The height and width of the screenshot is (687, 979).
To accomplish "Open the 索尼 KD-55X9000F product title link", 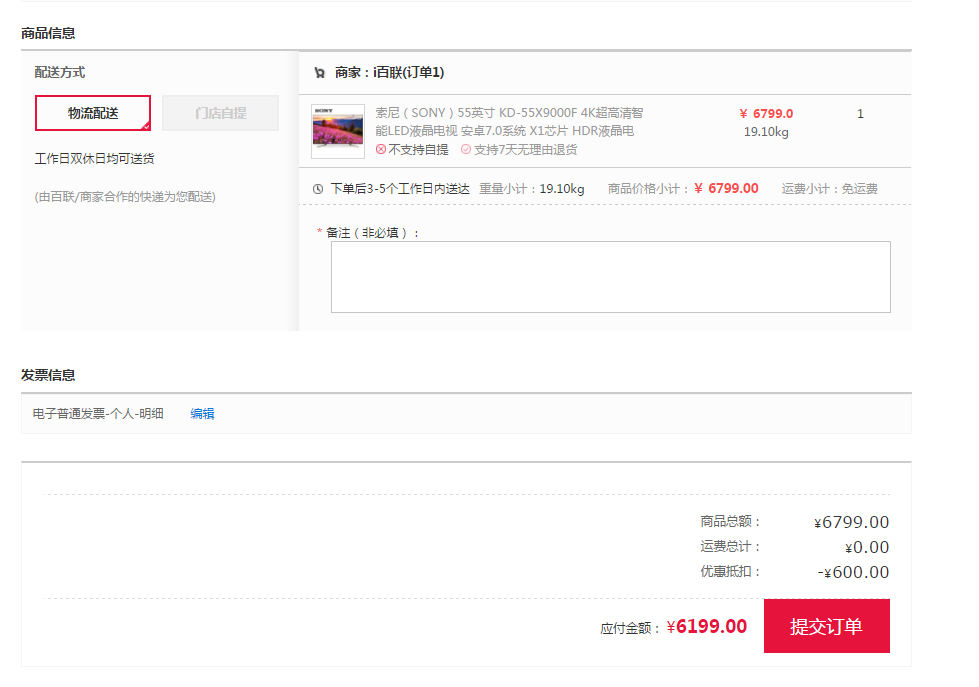I will (x=509, y=122).
